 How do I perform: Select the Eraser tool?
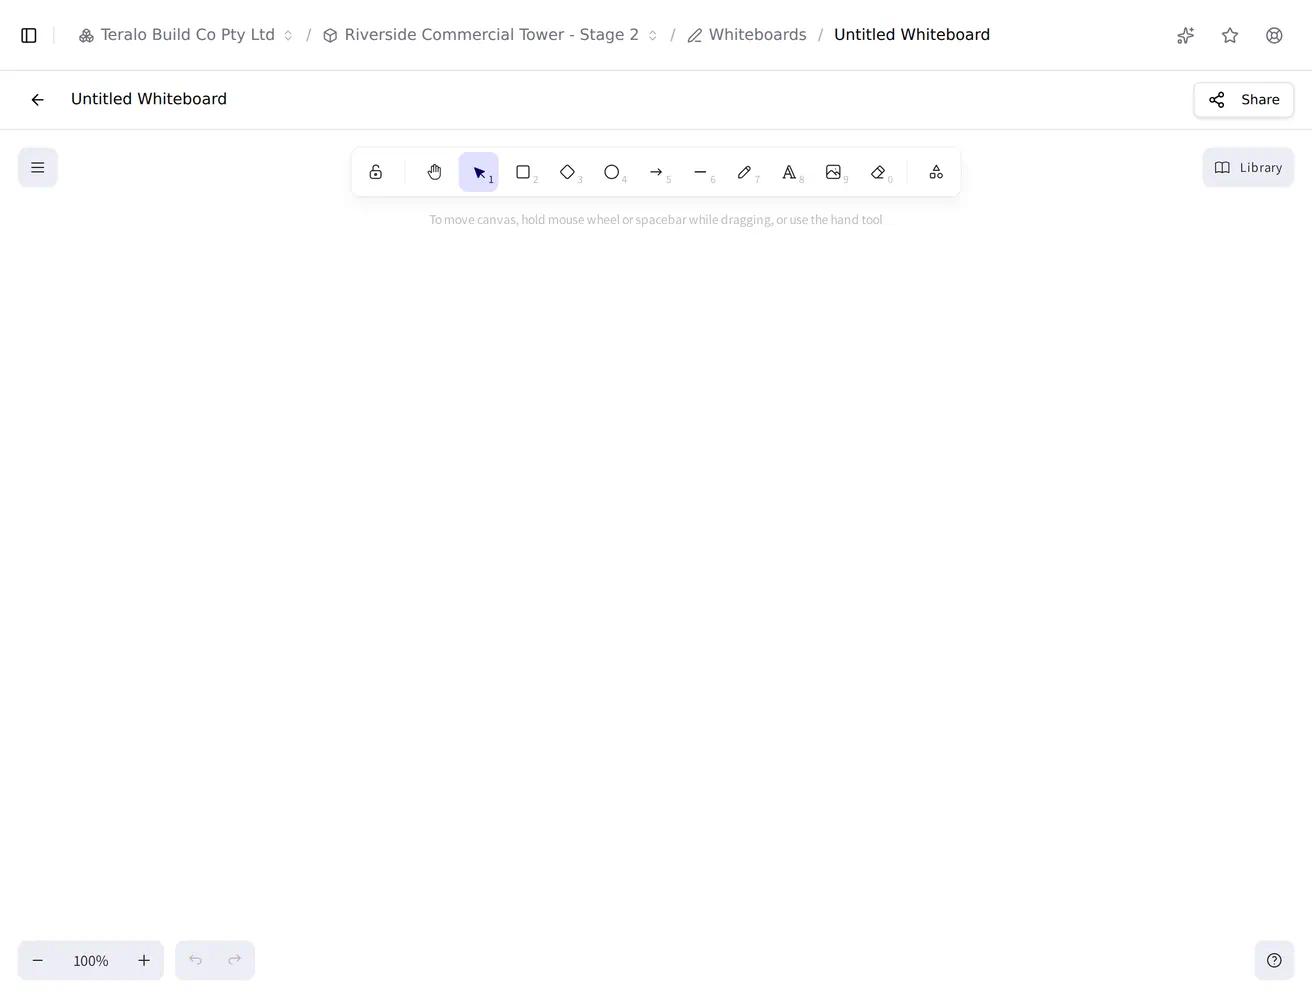pos(878,172)
